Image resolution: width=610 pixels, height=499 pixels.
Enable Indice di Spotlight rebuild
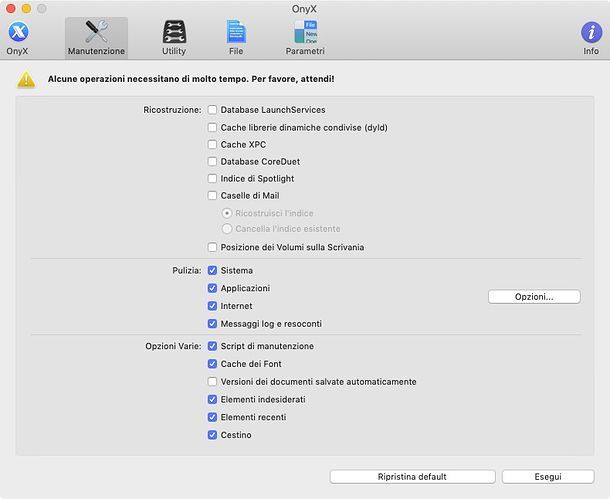coord(212,179)
